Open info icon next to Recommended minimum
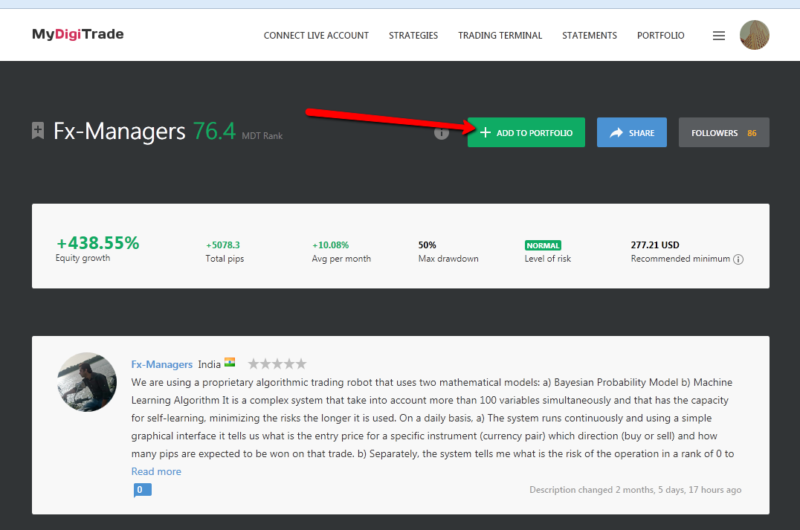Viewport: 800px width, 530px height. [x=738, y=259]
